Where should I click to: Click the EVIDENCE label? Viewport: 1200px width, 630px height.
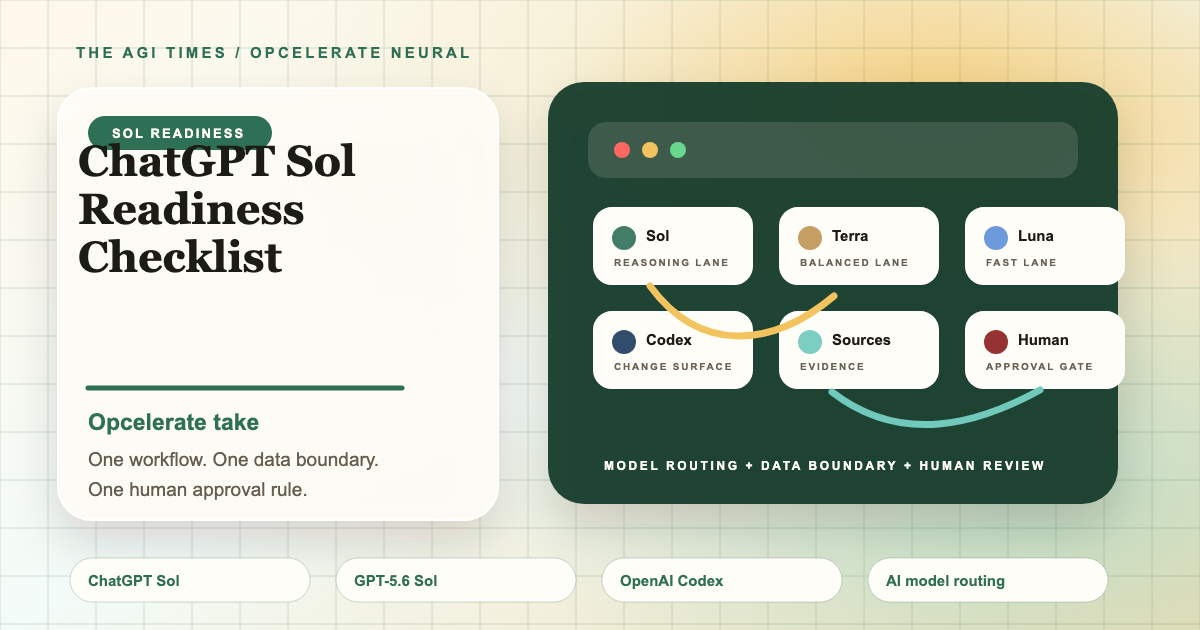(x=832, y=367)
